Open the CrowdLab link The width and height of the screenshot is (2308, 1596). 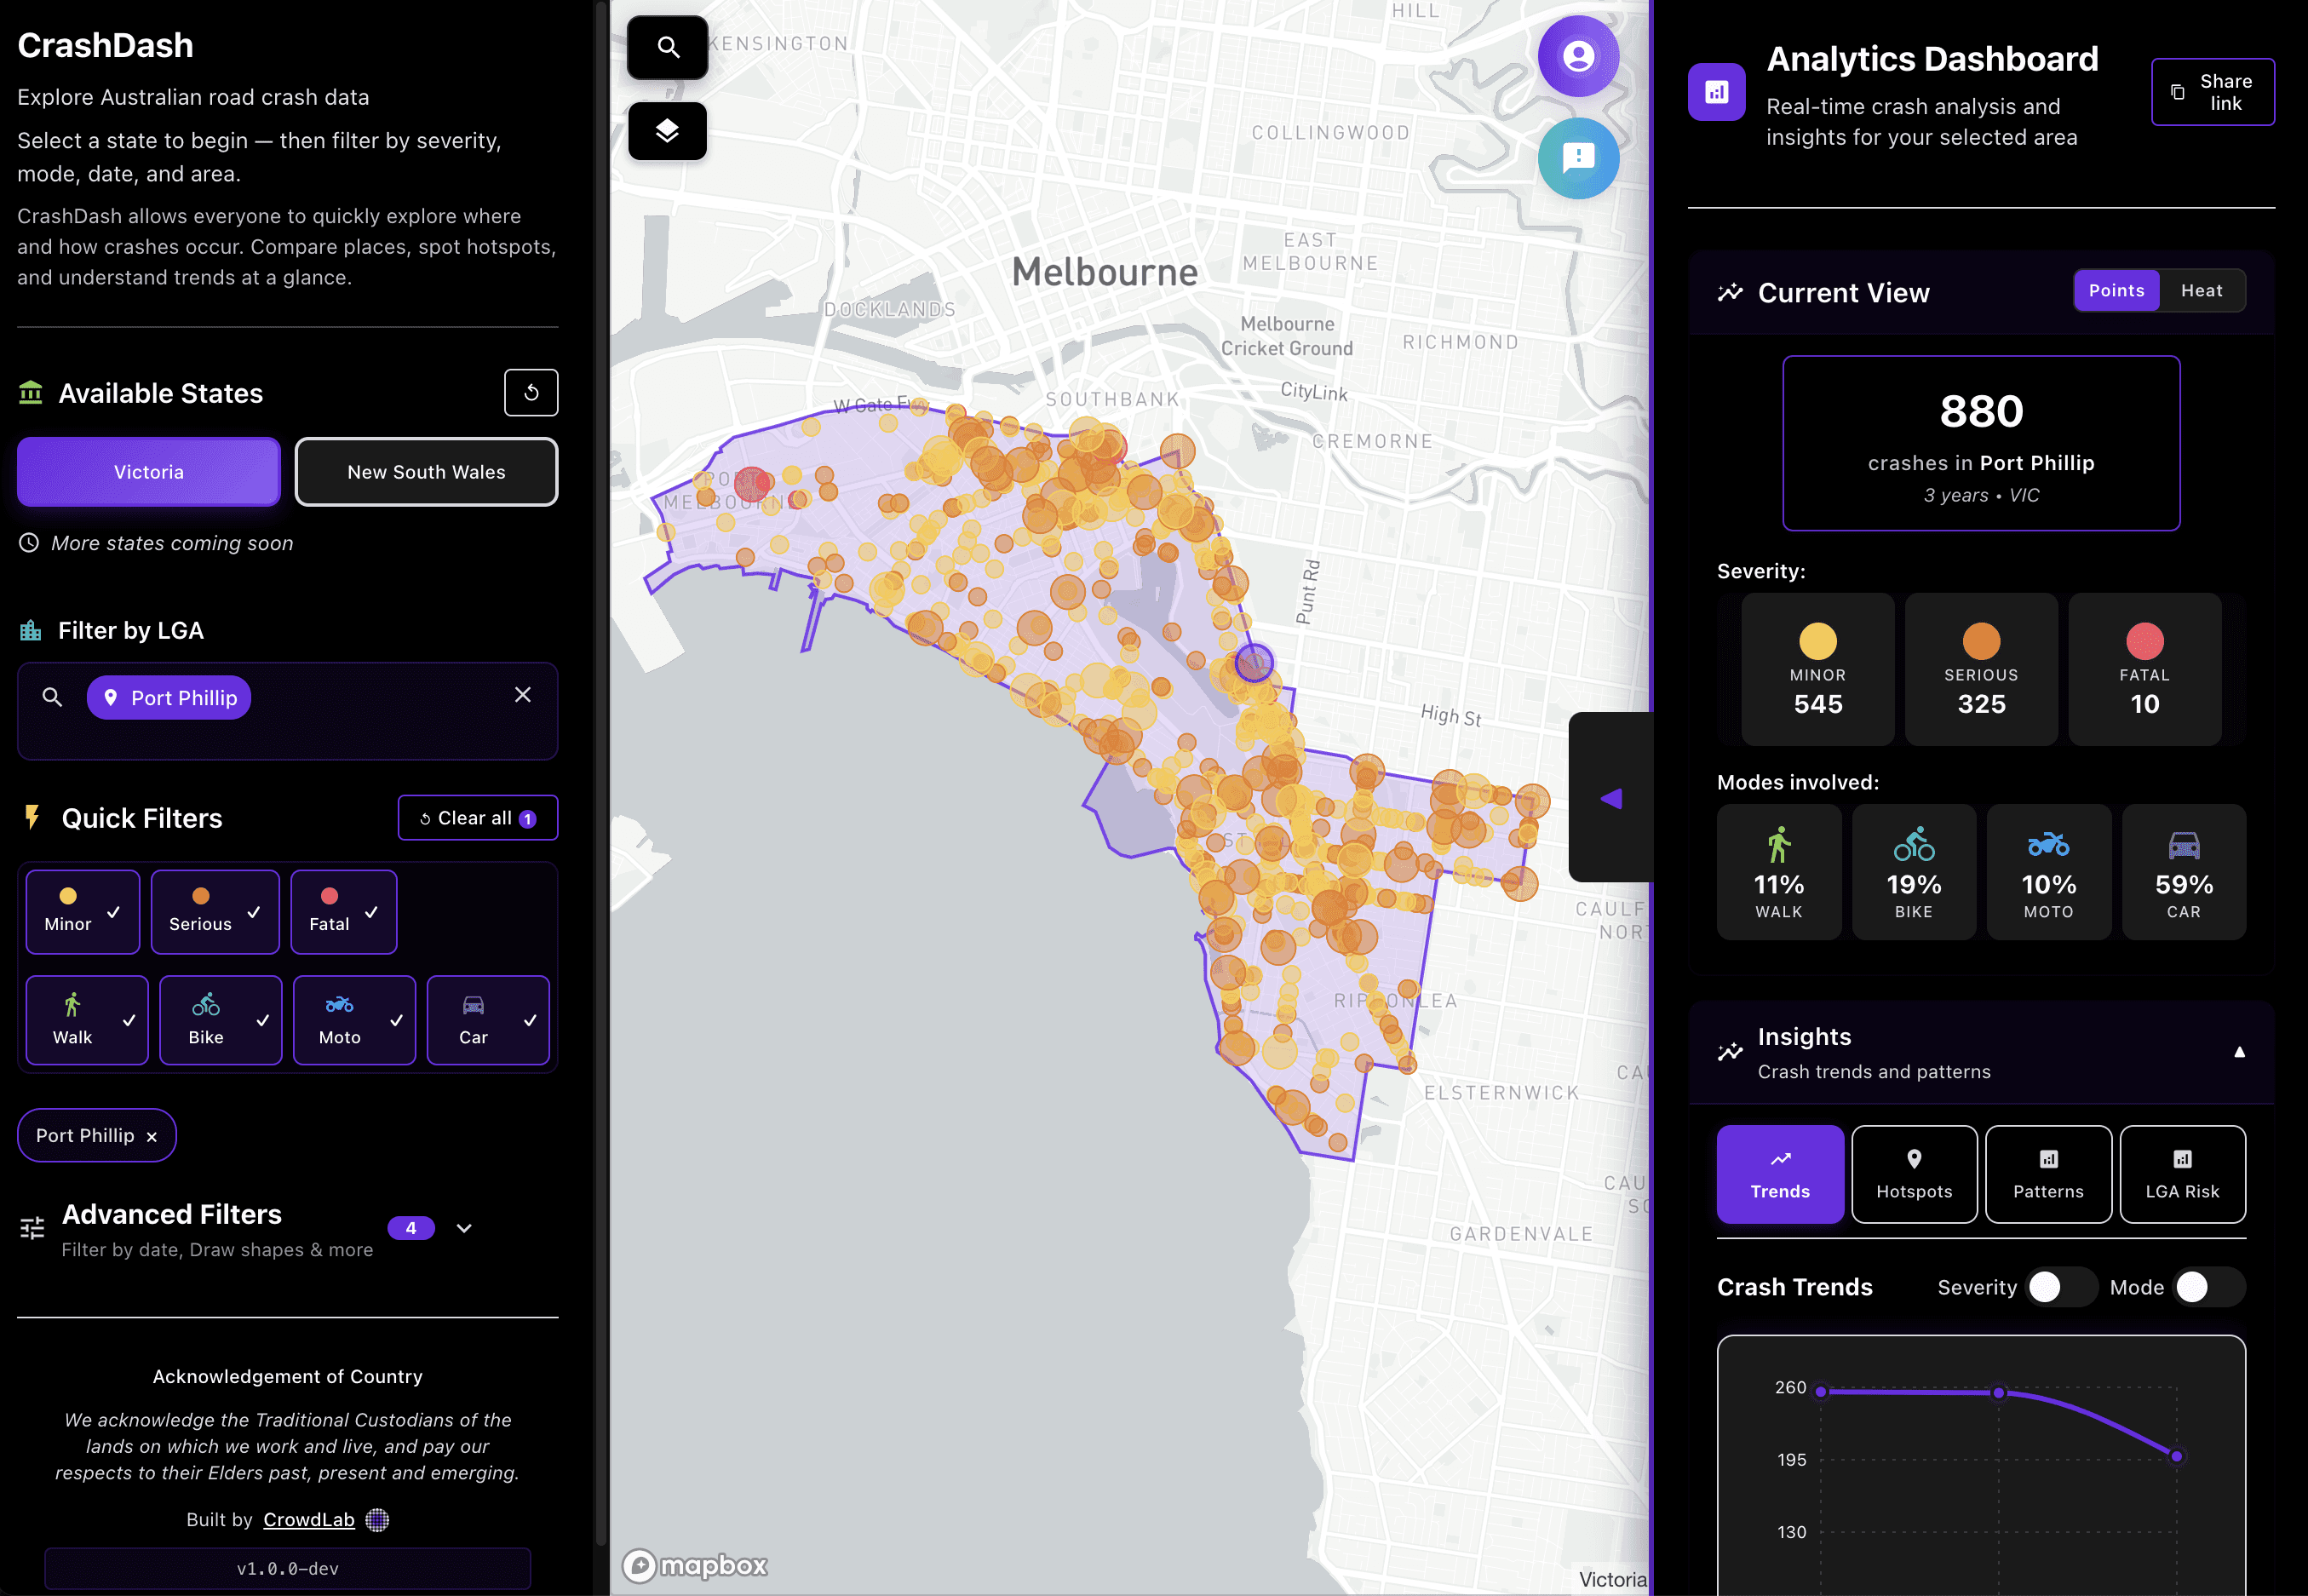pos(309,1519)
